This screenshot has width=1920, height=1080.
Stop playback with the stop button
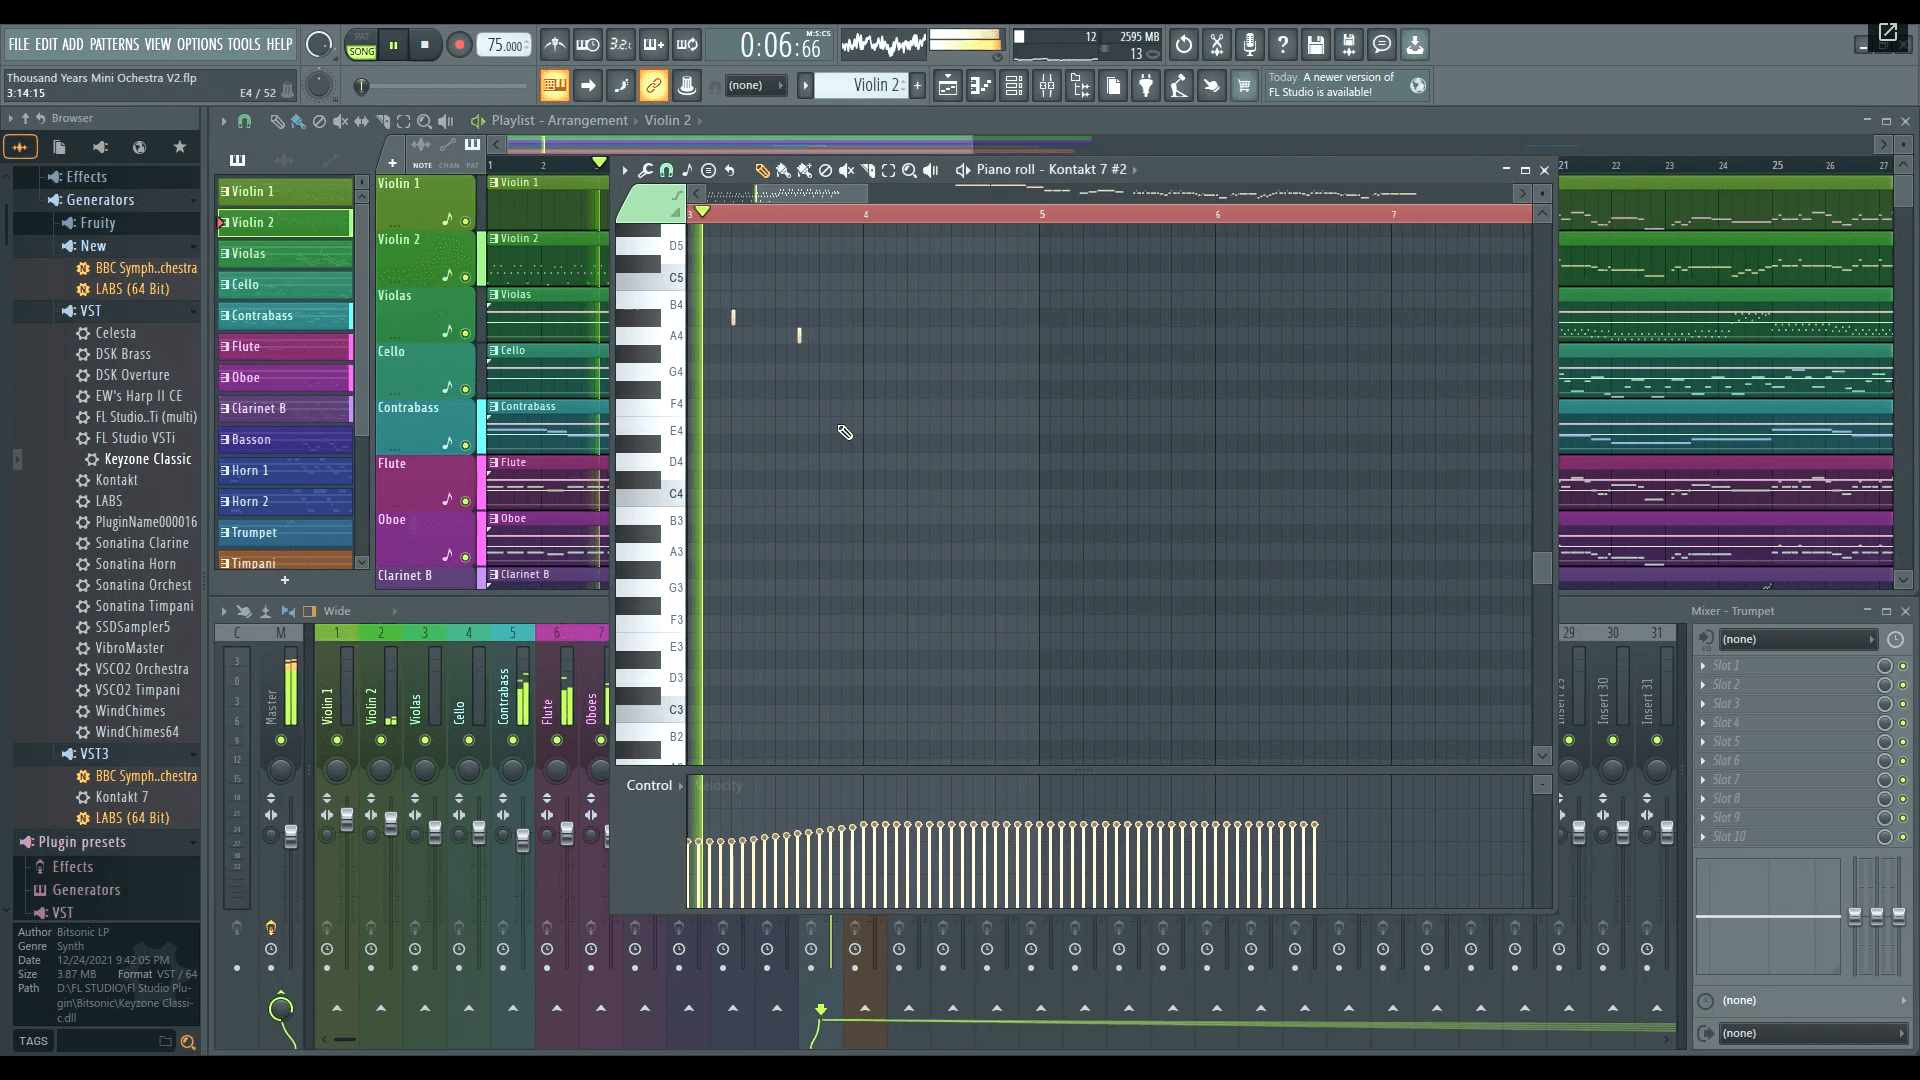click(x=425, y=45)
